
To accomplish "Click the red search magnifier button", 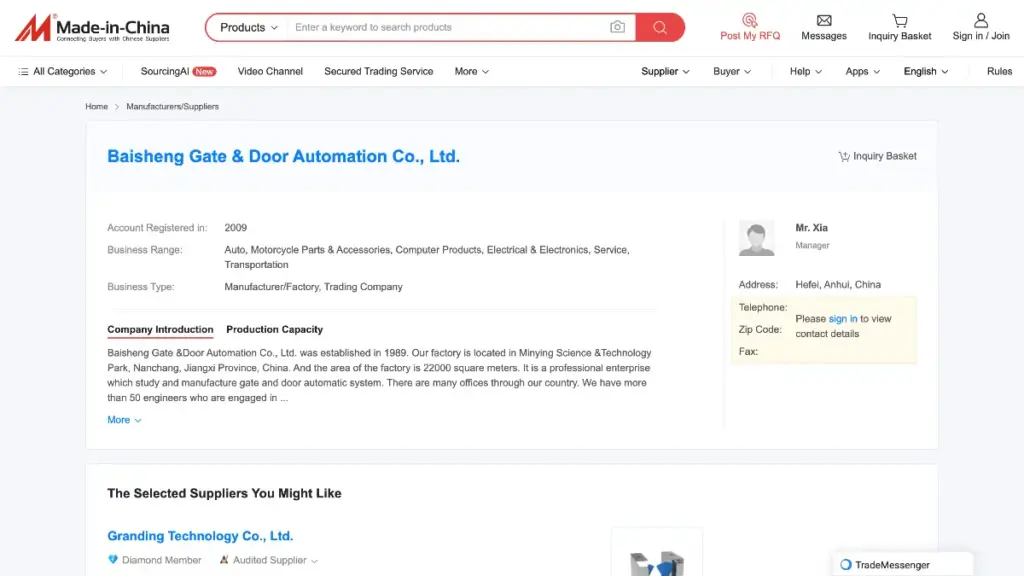I will (x=659, y=27).
